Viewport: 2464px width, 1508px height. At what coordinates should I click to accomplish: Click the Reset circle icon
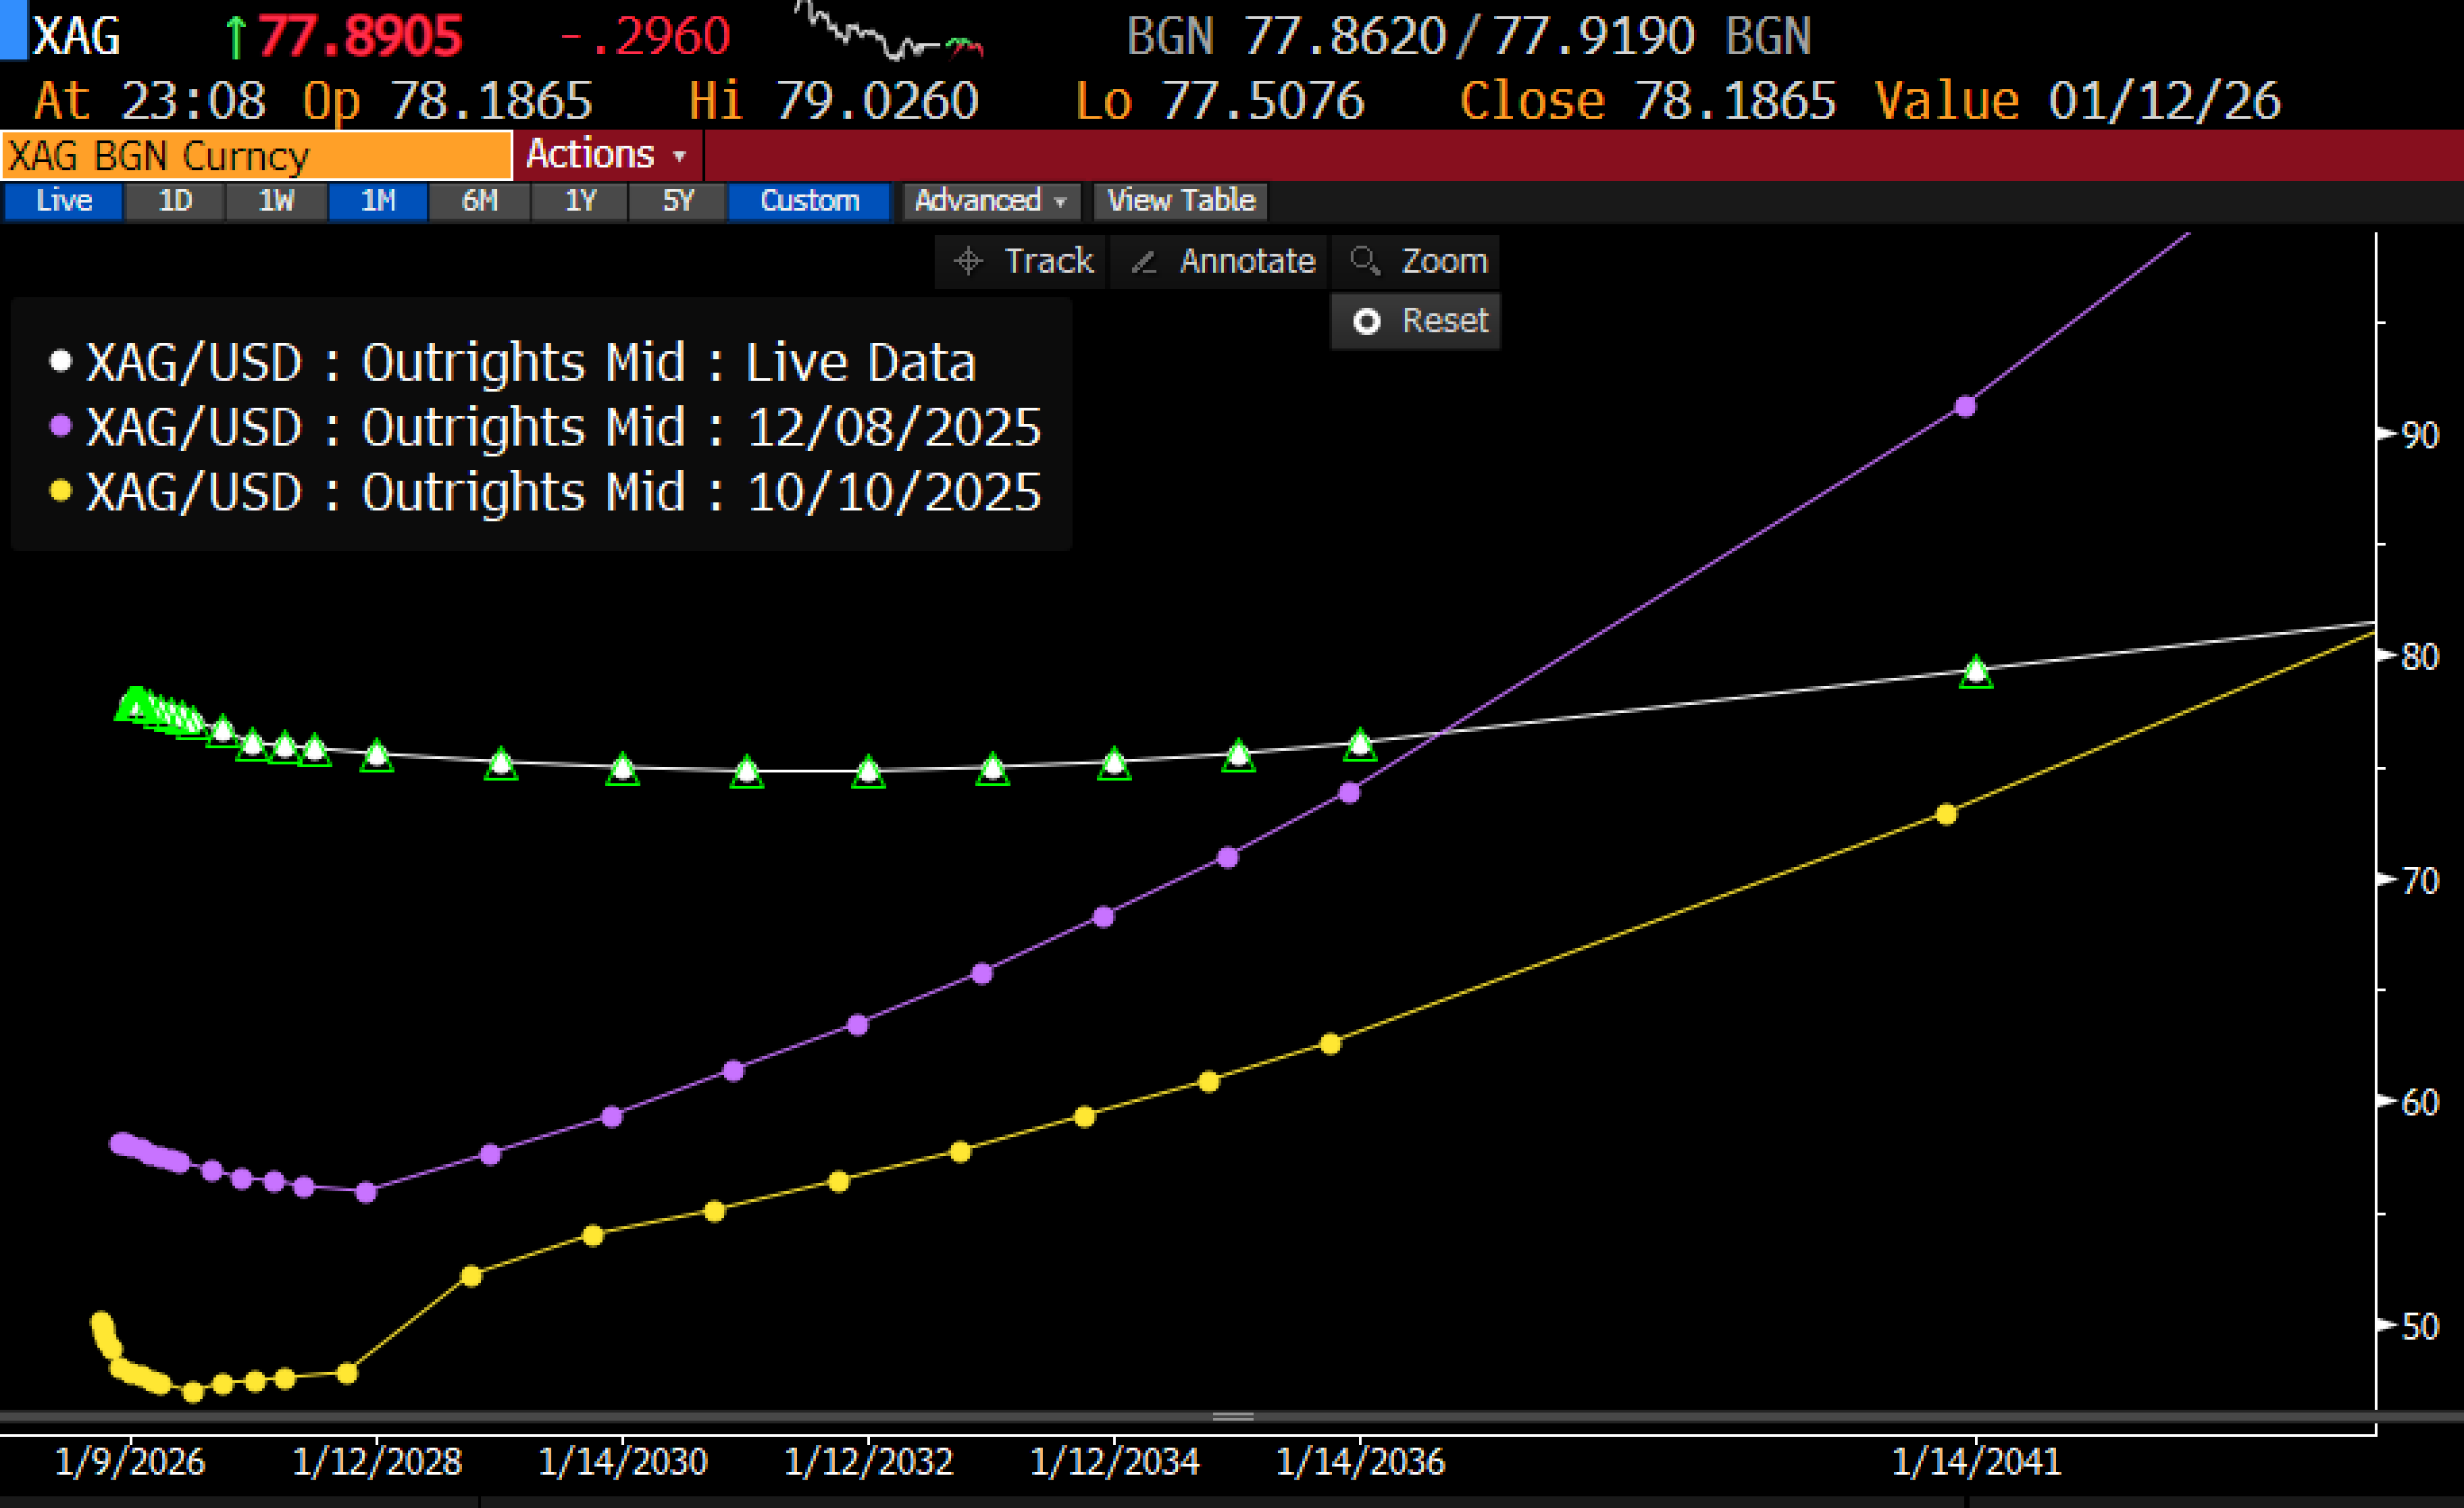(1366, 321)
